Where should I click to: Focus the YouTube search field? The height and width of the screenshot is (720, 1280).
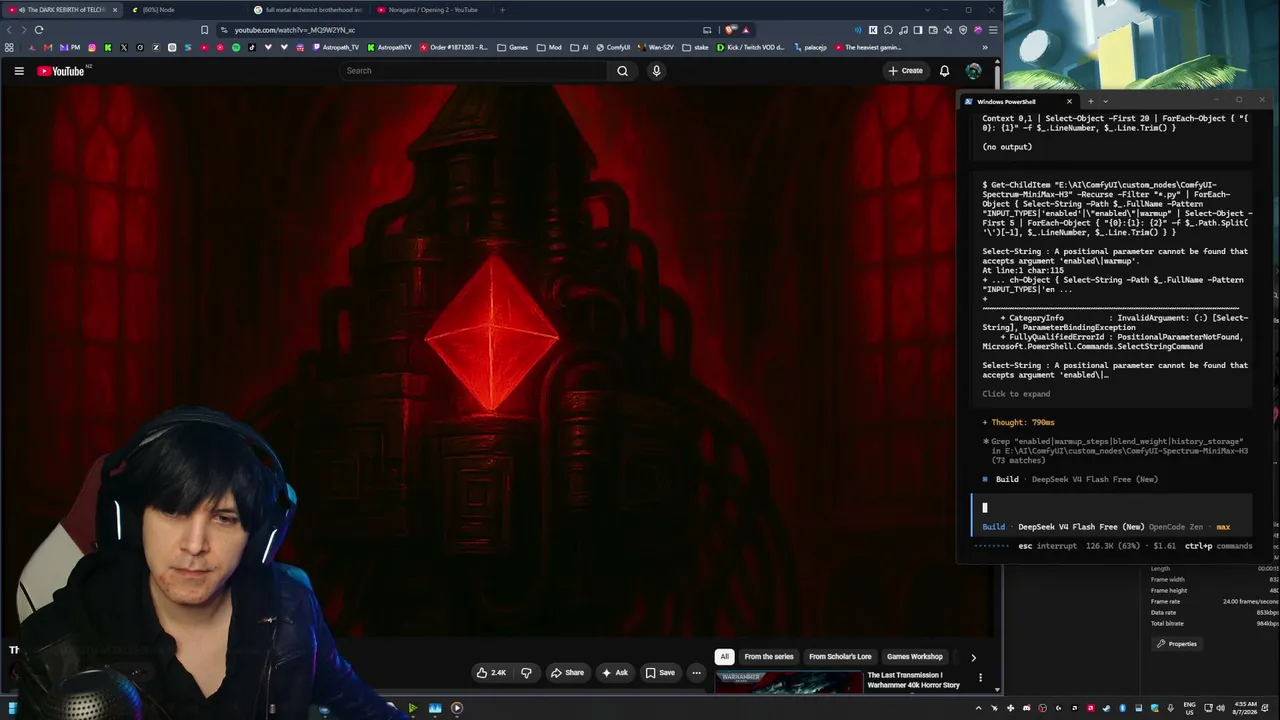[472, 71]
